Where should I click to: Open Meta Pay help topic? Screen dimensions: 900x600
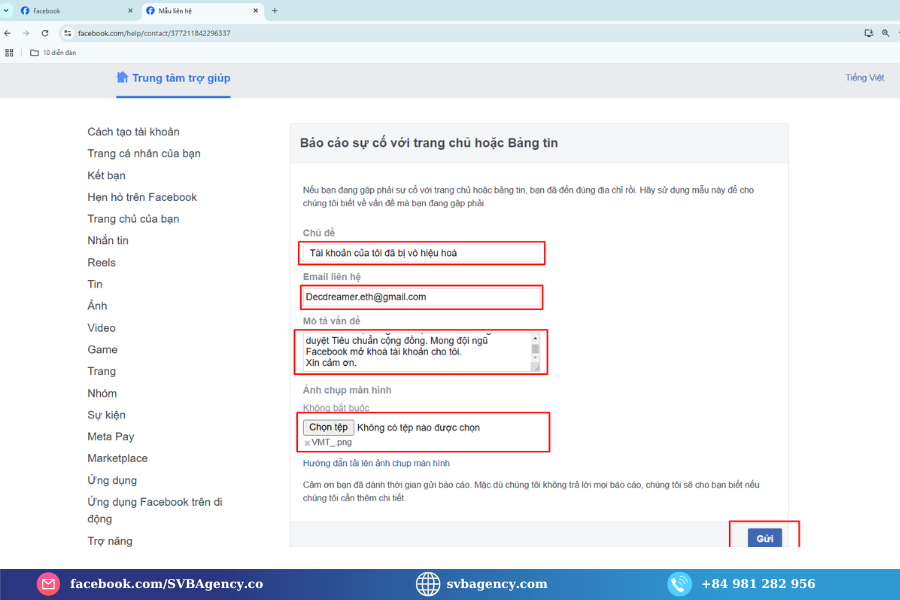[111, 436]
